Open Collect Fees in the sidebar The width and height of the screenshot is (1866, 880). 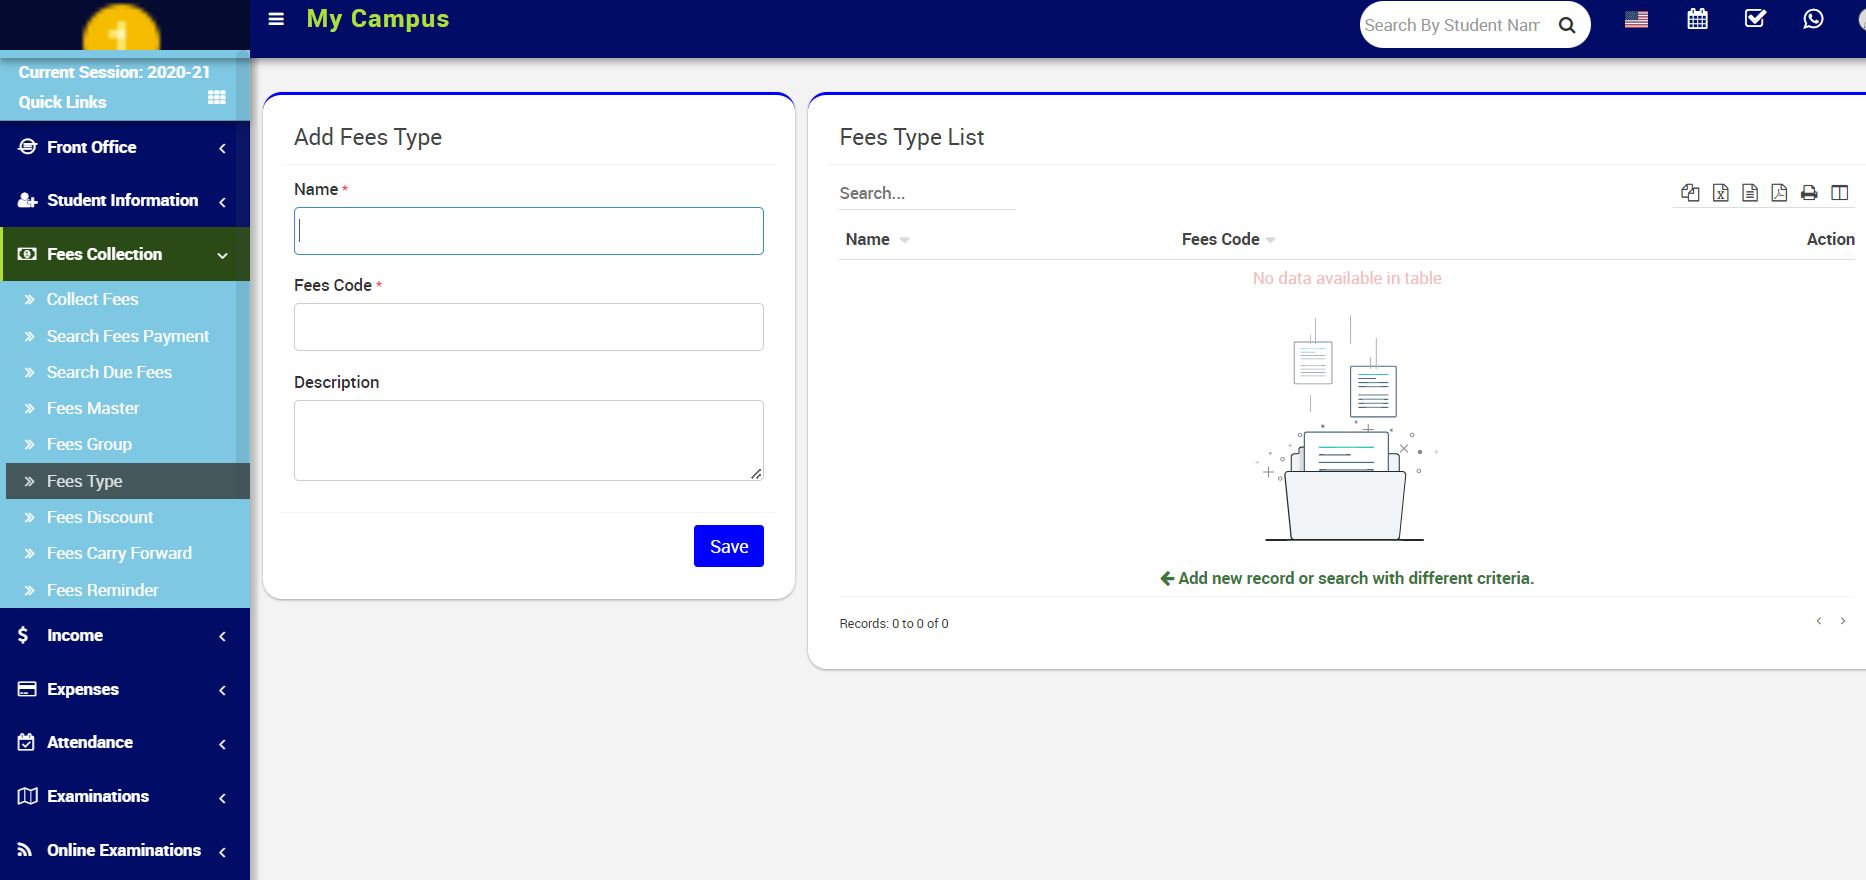(92, 299)
